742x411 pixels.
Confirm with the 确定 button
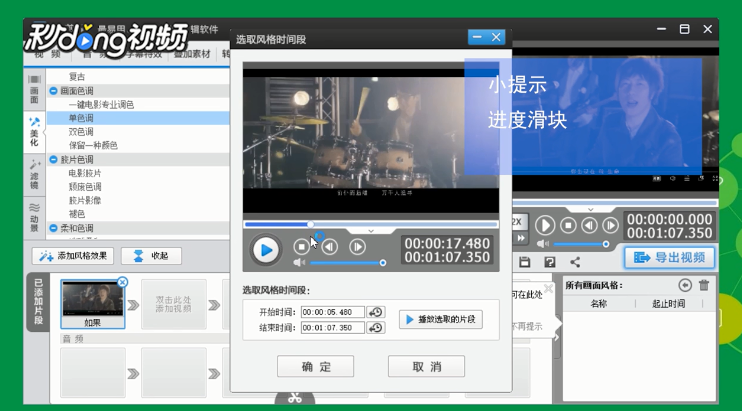pos(315,367)
